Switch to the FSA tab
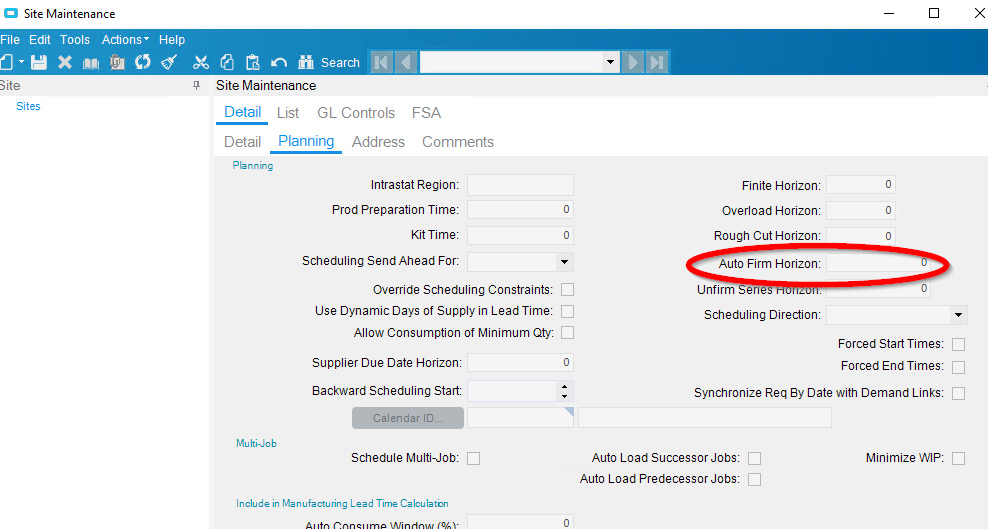 (x=427, y=113)
